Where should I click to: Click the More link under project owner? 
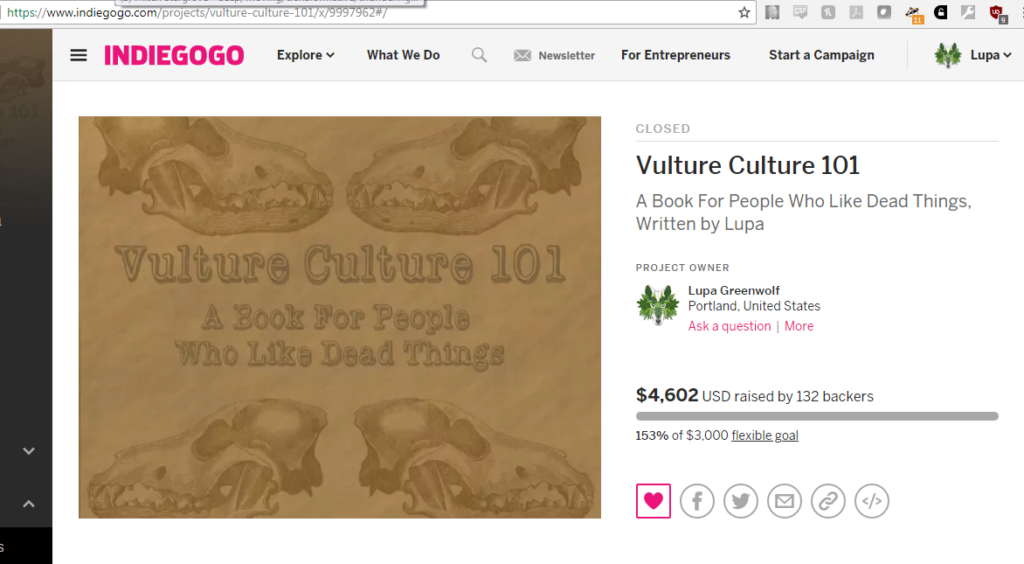click(x=799, y=326)
